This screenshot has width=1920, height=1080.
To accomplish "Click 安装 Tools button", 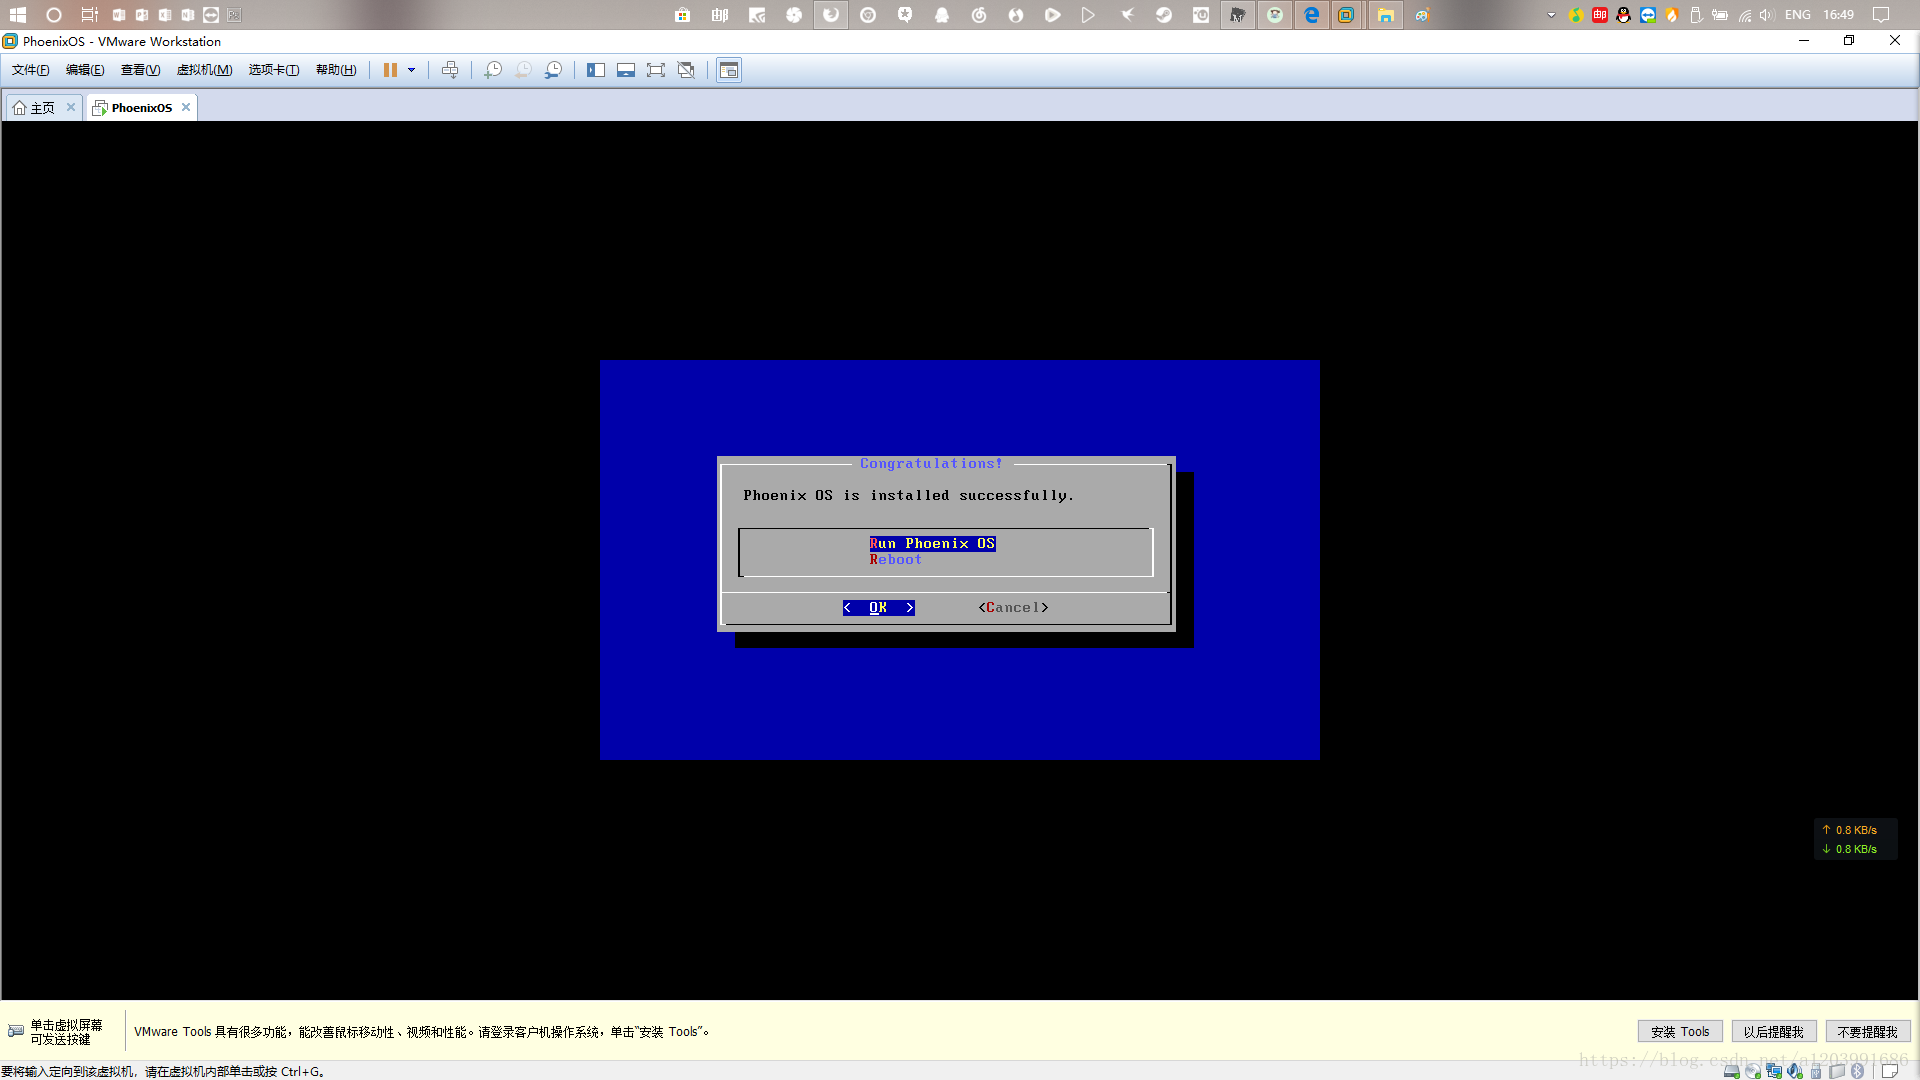I will tap(1679, 1032).
